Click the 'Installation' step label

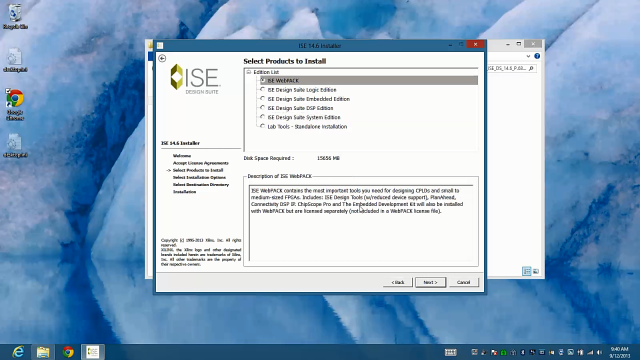click(x=184, y=192)
